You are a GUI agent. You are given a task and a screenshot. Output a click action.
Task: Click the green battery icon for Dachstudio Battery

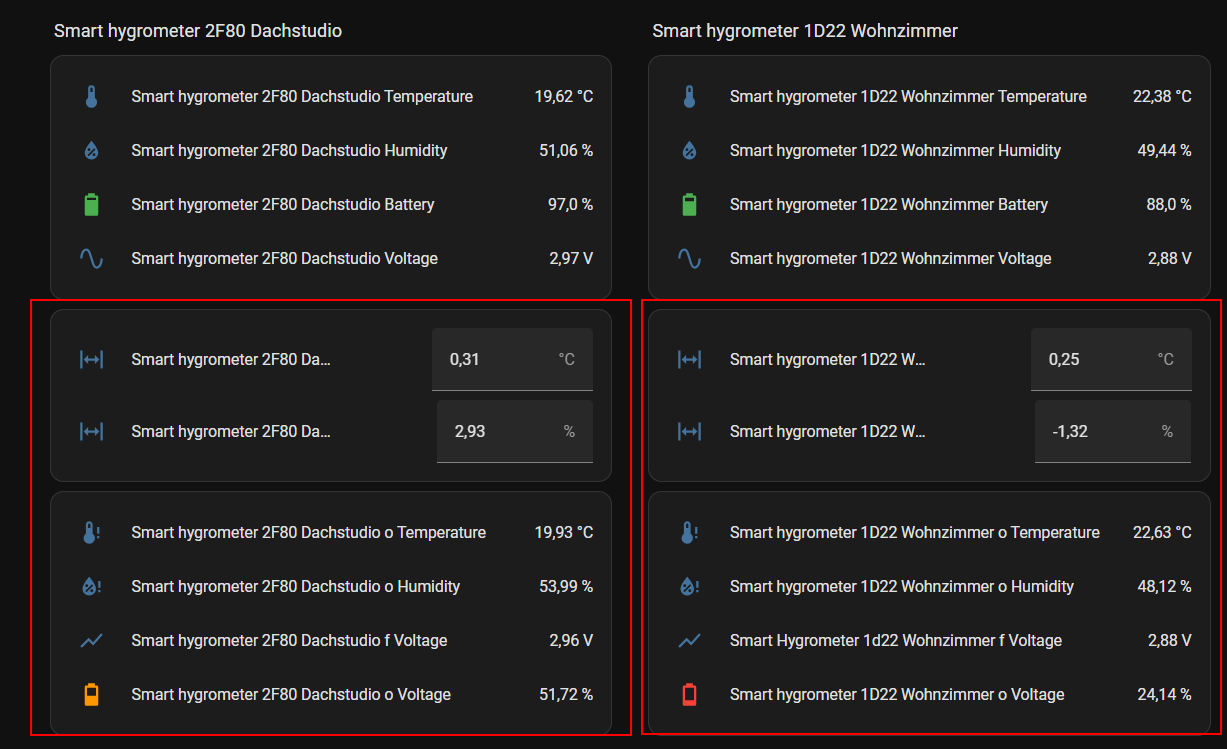(91, 205)
